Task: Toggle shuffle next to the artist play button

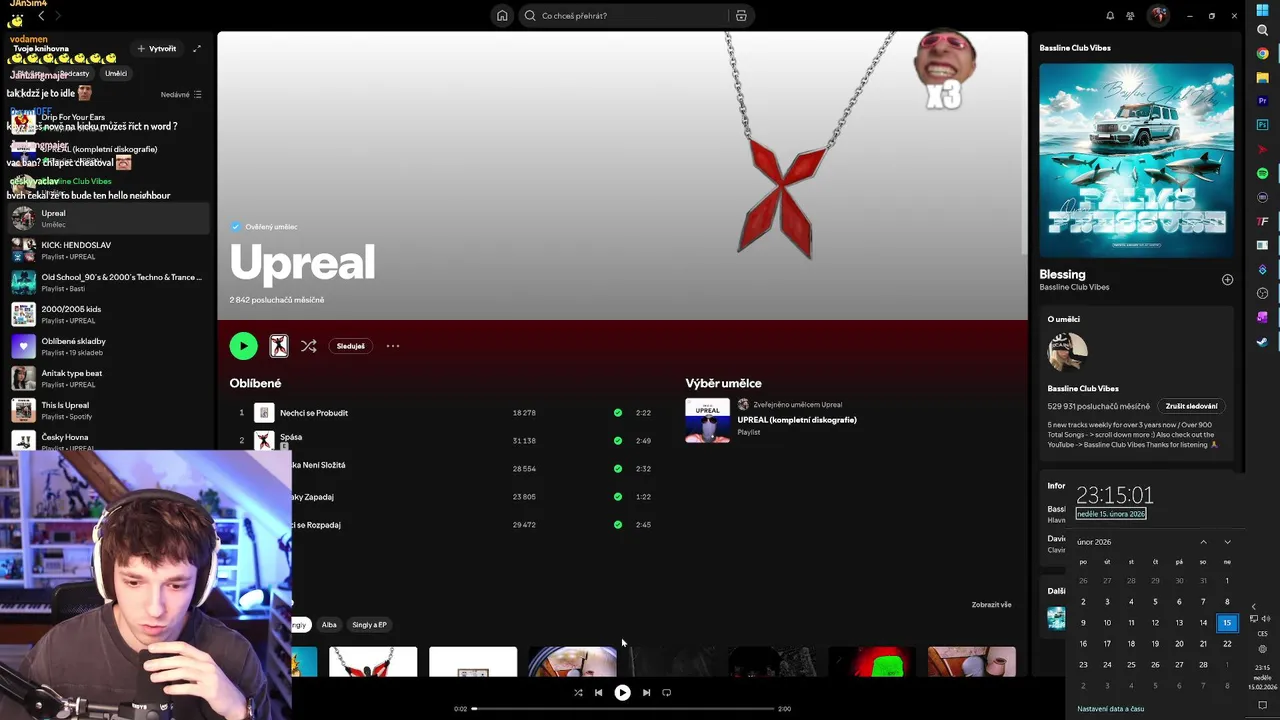Action: pos(308,346)
